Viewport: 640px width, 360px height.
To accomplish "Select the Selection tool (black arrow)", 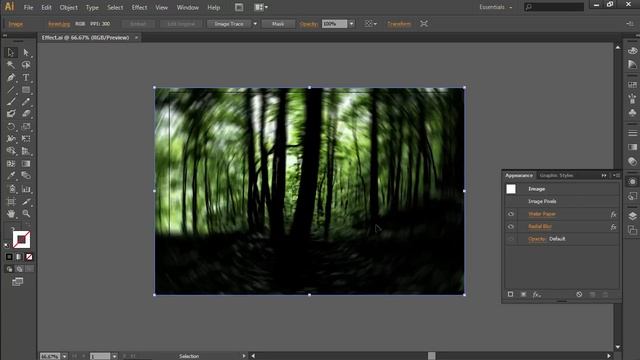I will point(11,53).
